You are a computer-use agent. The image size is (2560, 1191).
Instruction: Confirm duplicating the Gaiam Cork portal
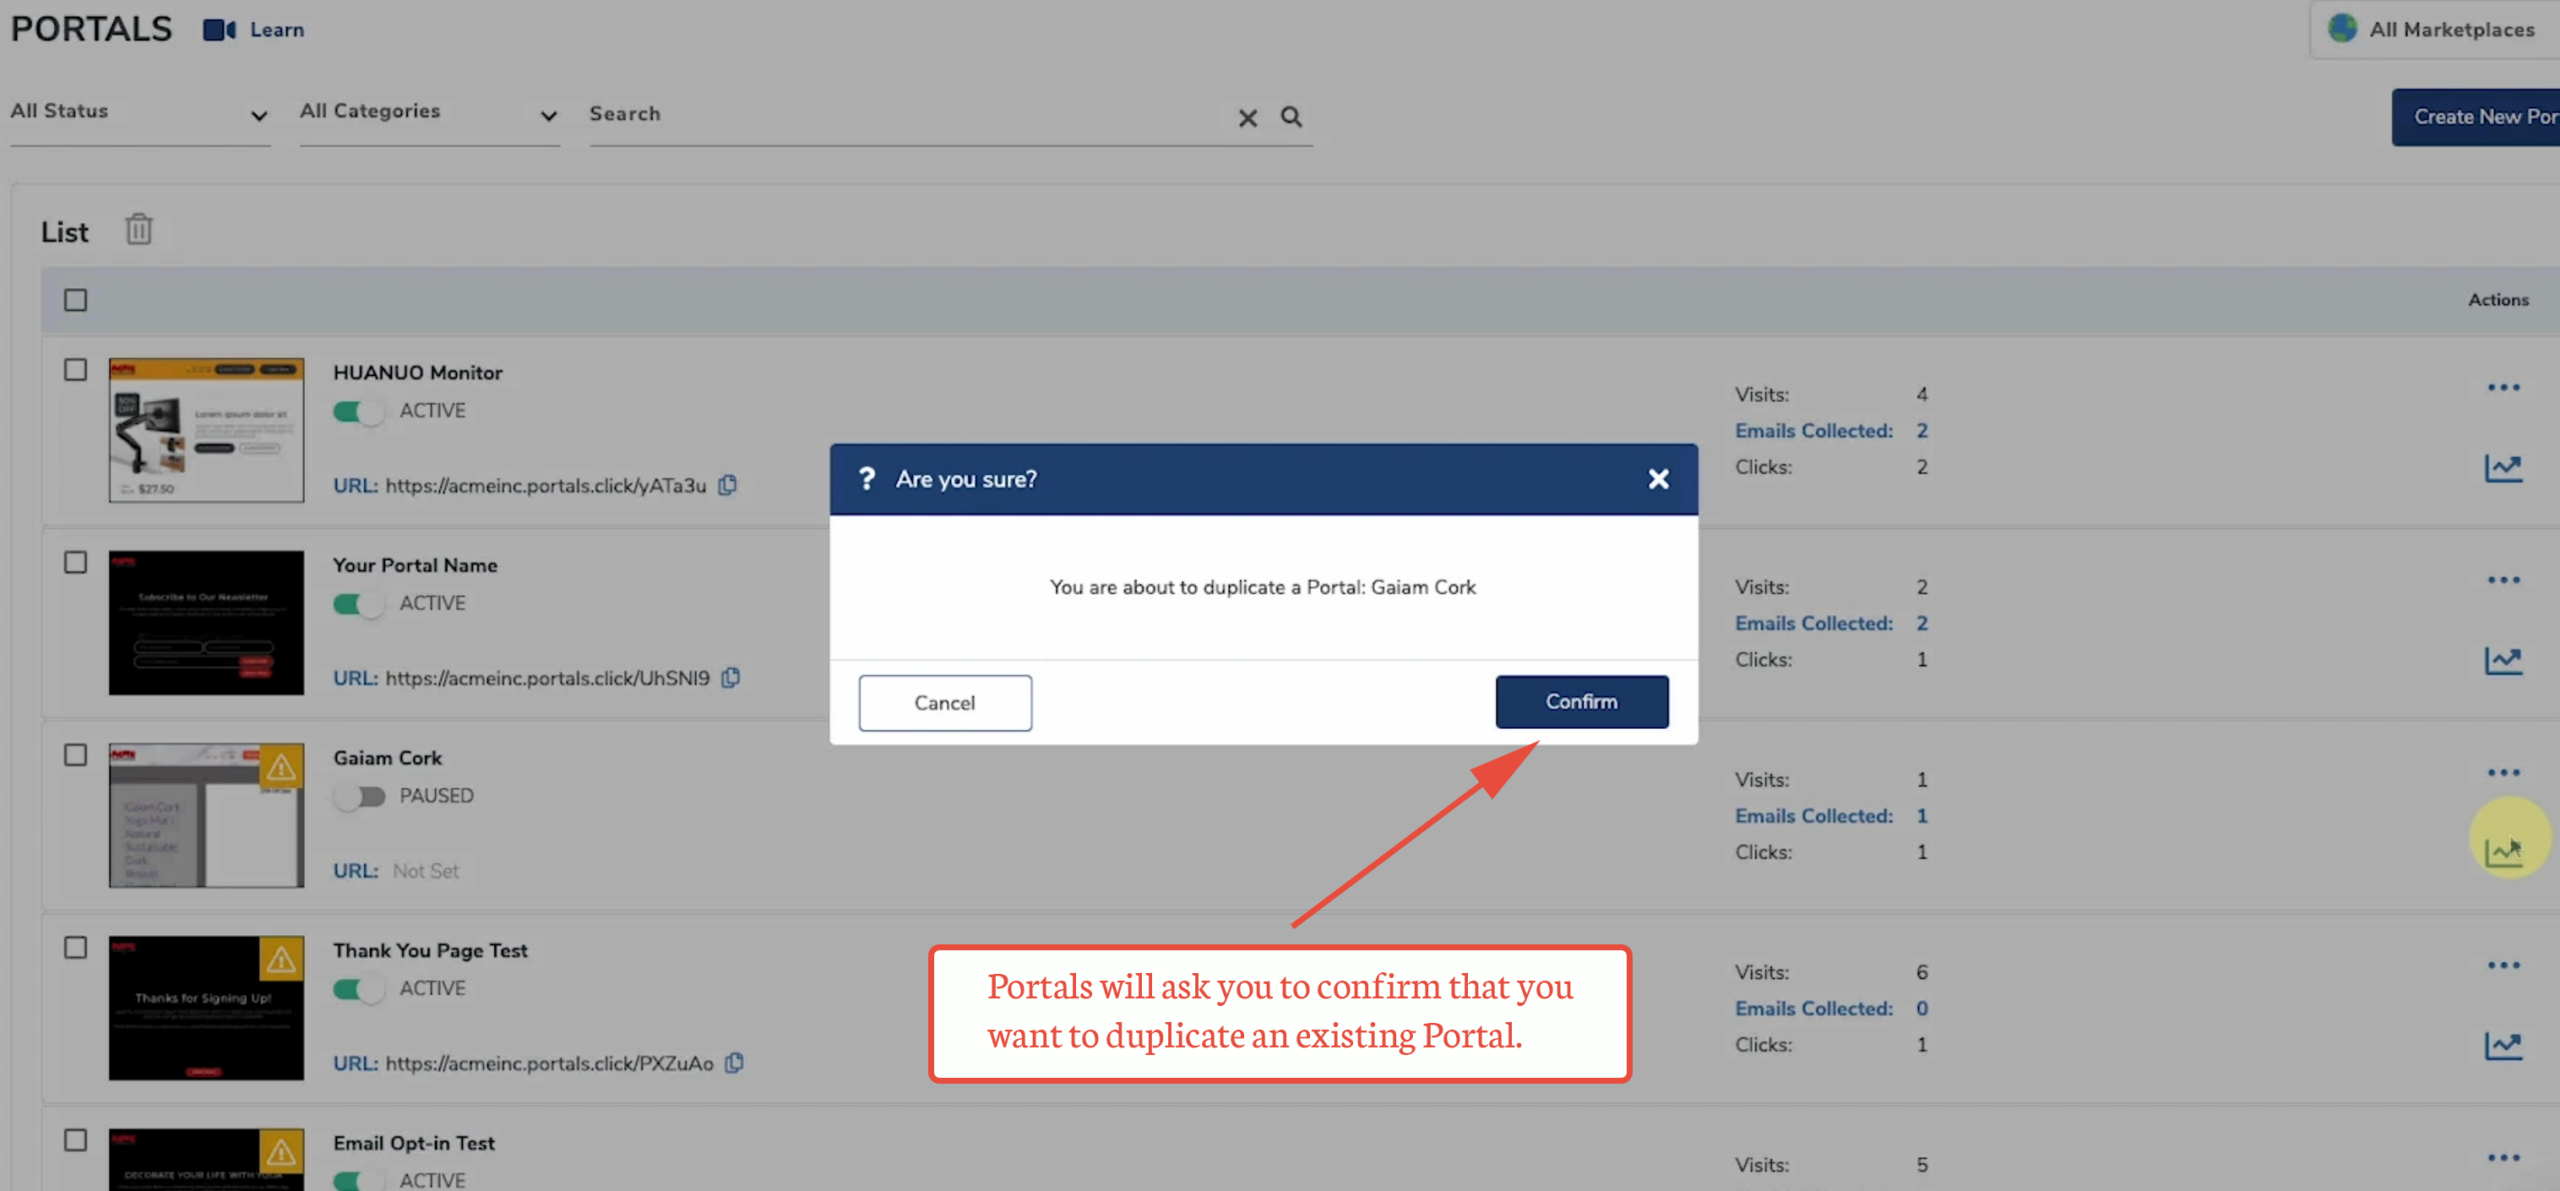(x=1581, y=702)
